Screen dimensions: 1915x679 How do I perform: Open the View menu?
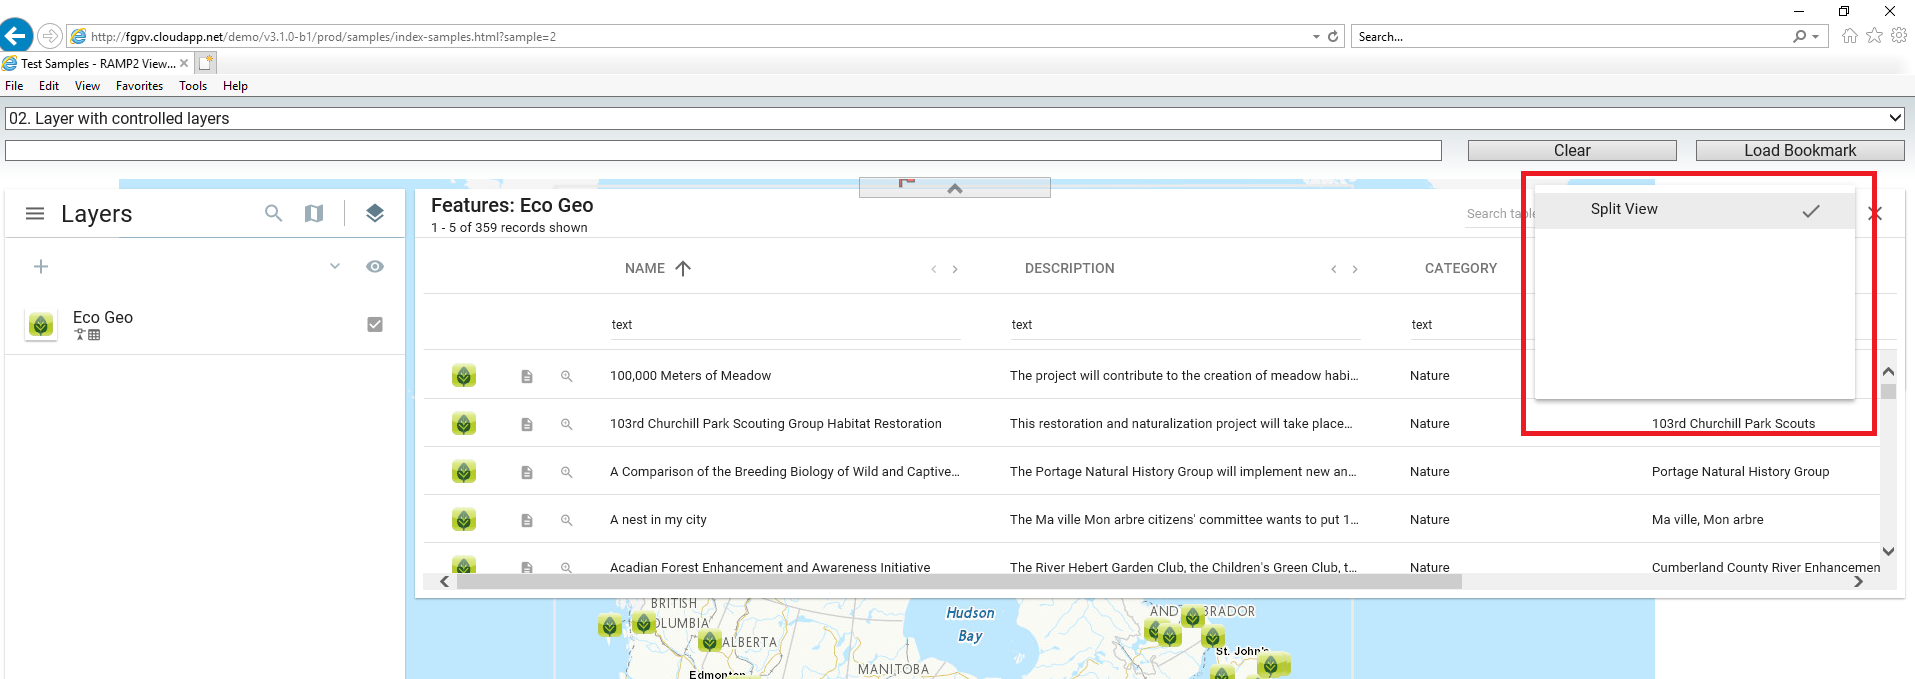(87, 86)
